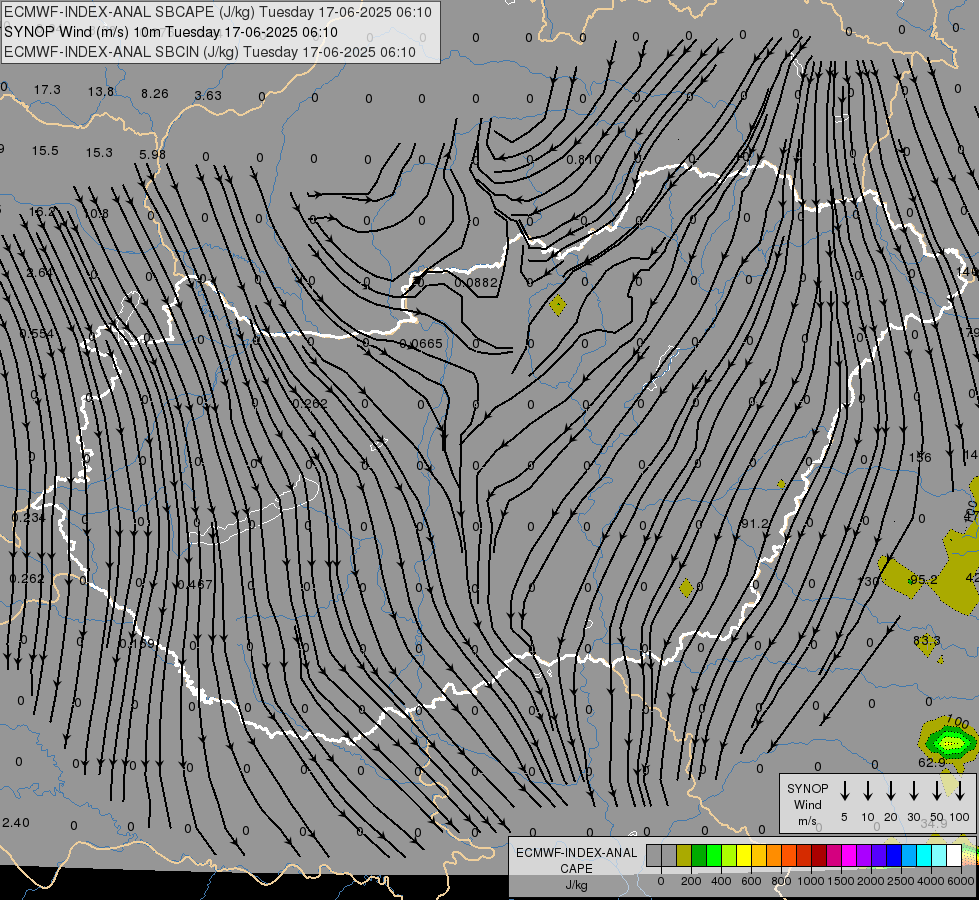The width and height of the screenshot is (979, 900).
Task: Select the olive CAPE legend swatch
Action: [x=684, y=855]
